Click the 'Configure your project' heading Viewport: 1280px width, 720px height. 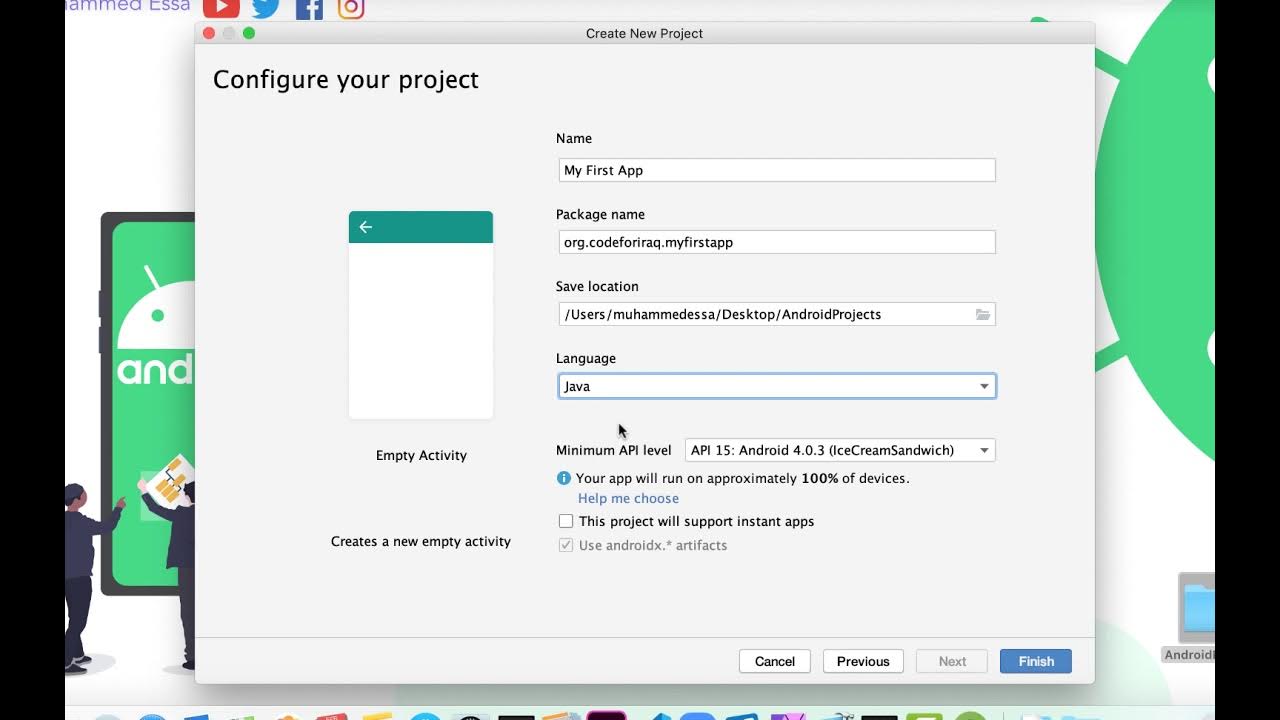[x=346, y=80]
